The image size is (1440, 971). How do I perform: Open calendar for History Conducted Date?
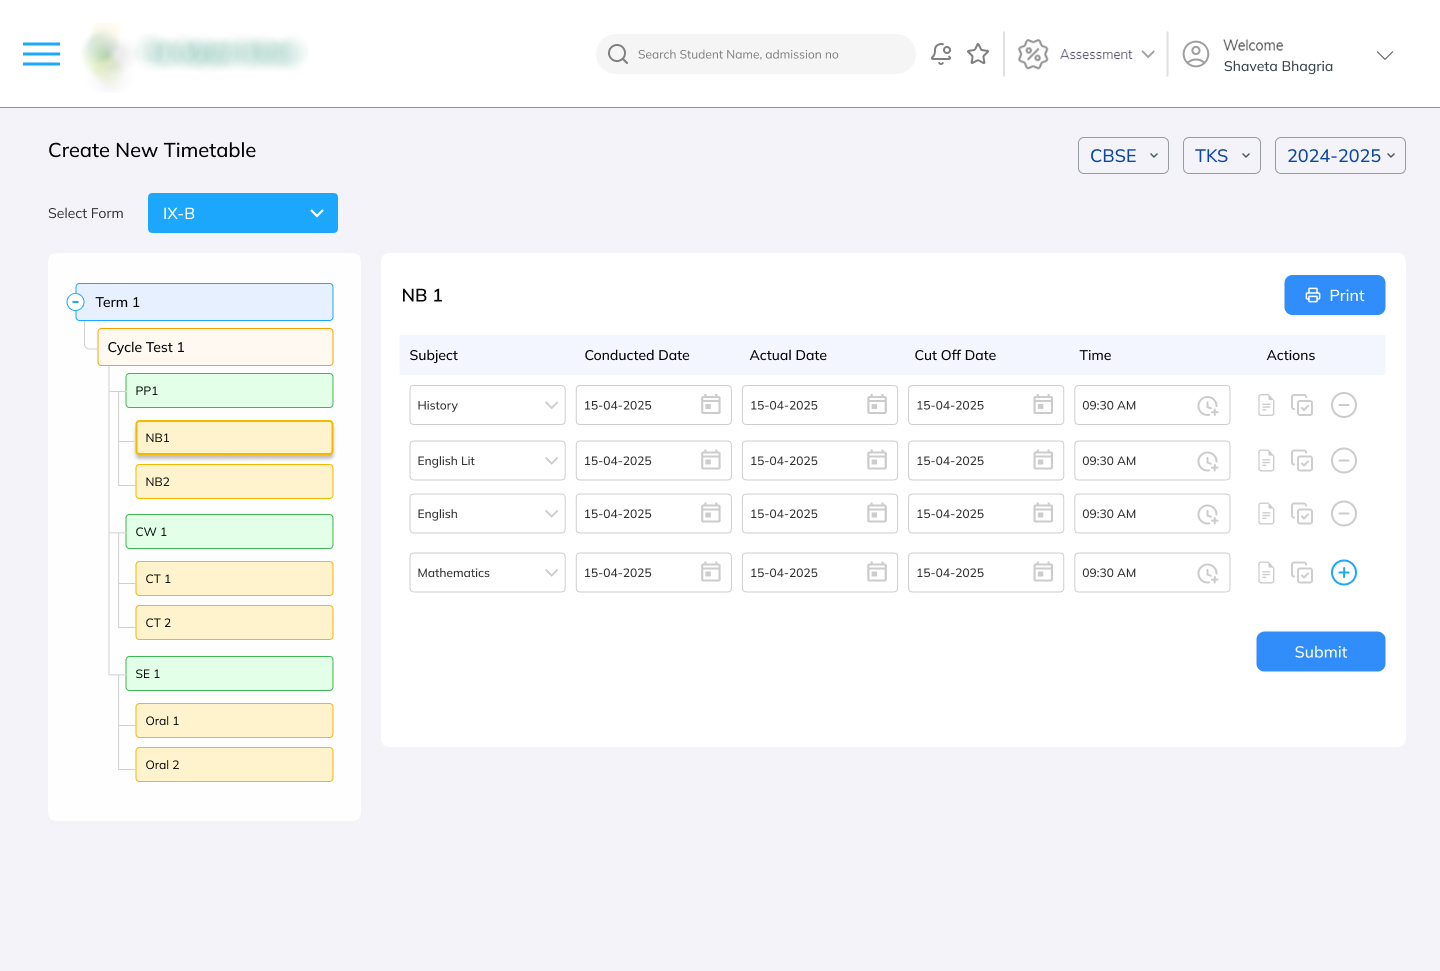[711, 405]
